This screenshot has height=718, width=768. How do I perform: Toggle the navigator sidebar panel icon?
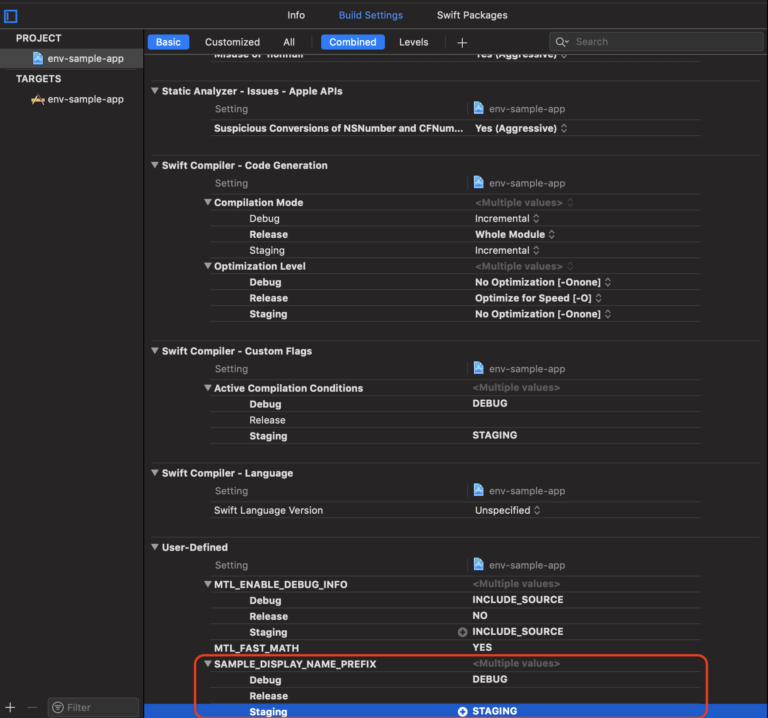[10, 16]
